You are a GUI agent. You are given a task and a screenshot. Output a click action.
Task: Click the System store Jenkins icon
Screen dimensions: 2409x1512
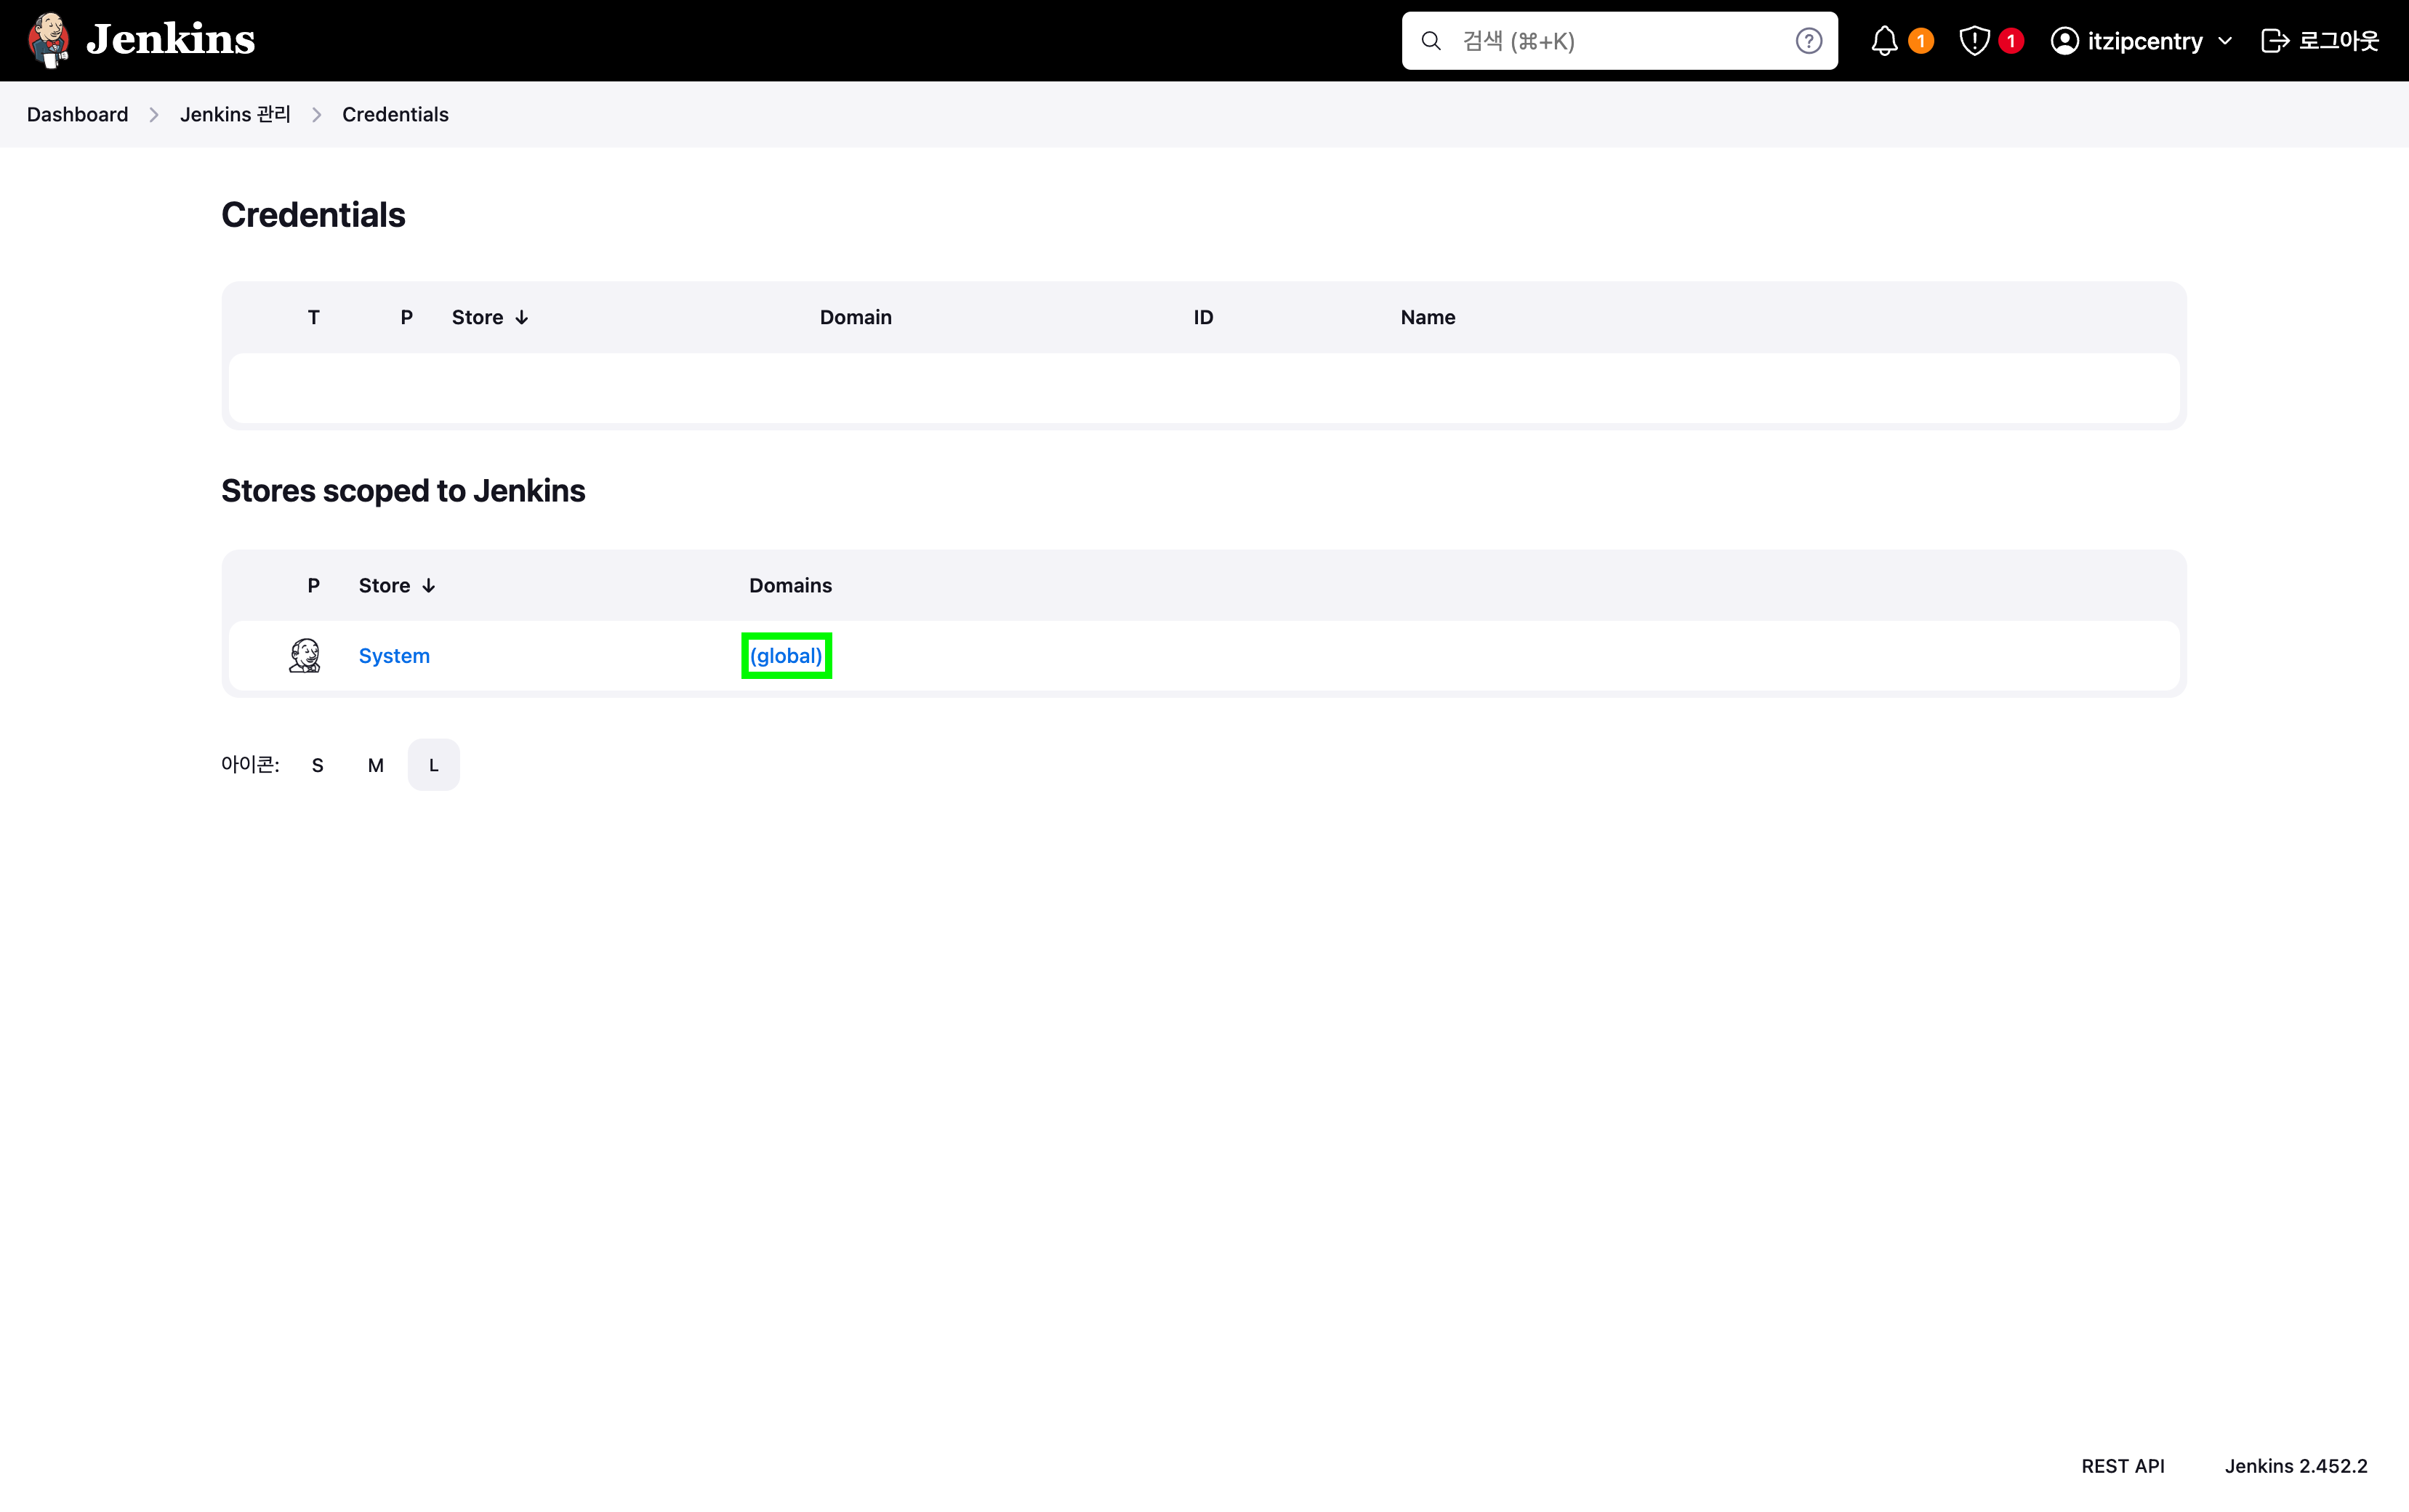point(305,656)
